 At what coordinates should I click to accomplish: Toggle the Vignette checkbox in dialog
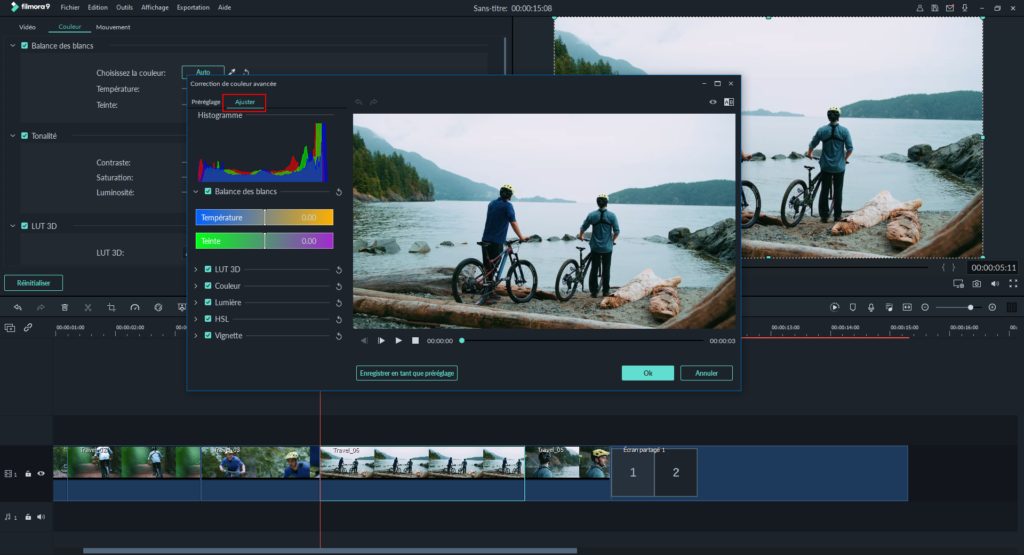[208, 336]
